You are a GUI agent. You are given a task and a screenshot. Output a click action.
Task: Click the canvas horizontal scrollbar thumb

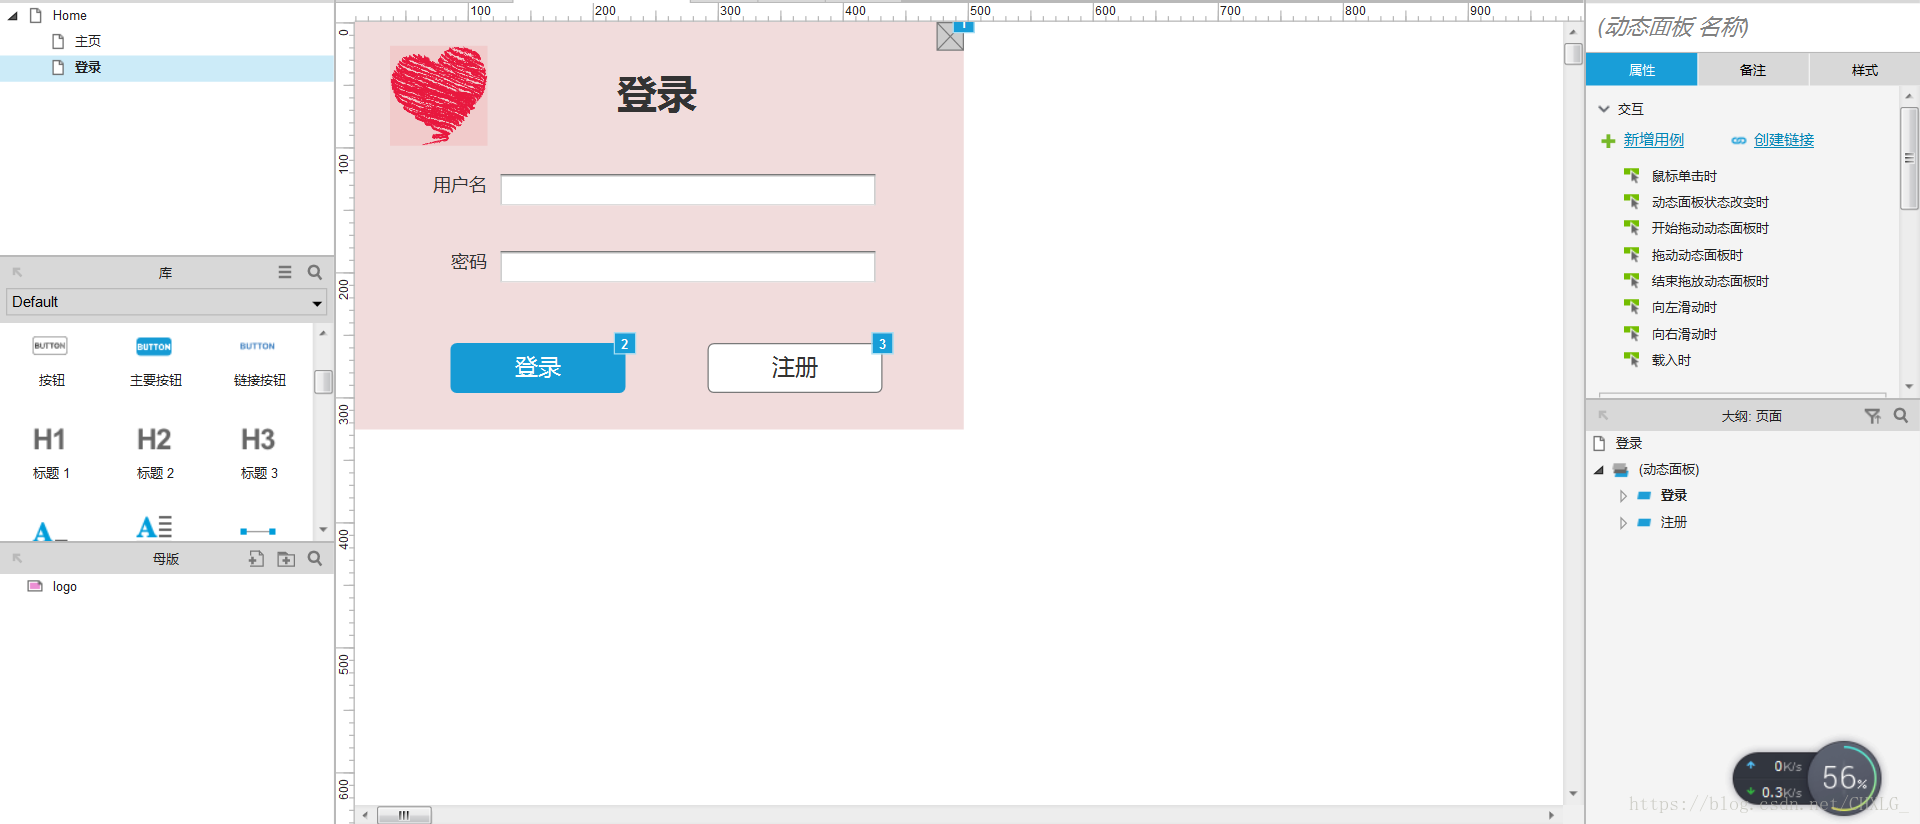pos(404,815)
